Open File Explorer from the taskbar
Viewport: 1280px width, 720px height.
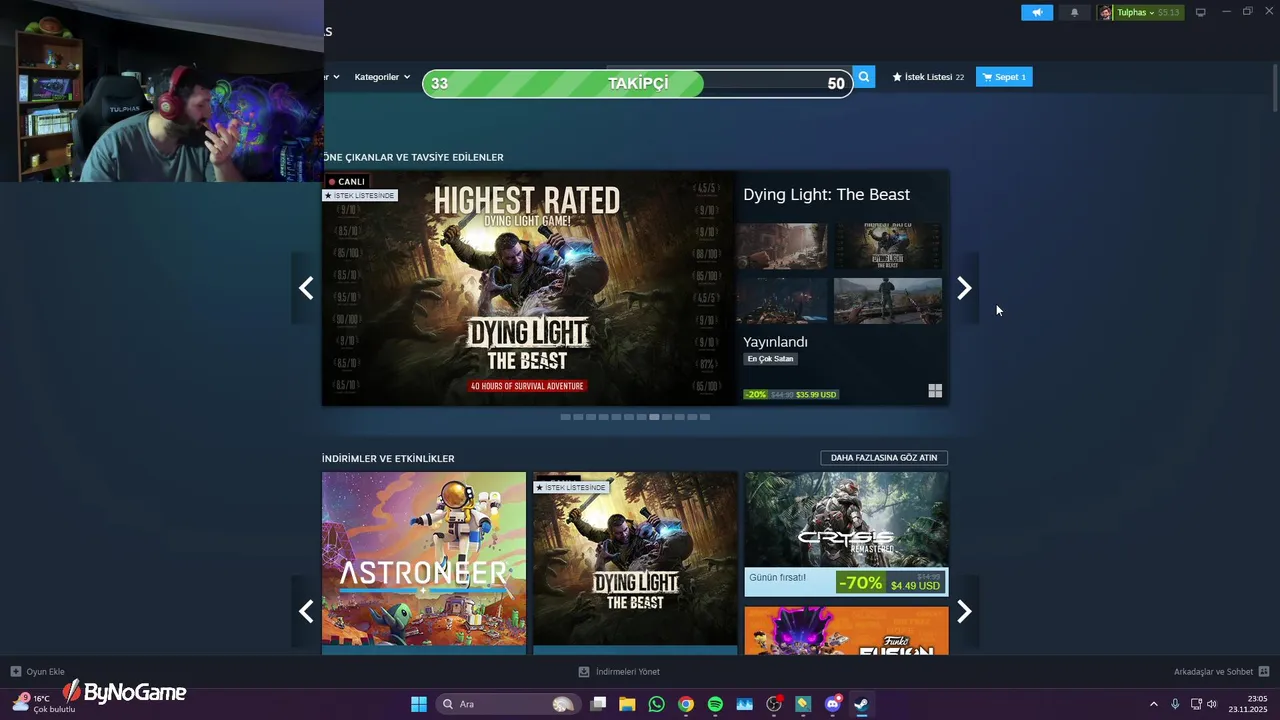coord(627,704)
